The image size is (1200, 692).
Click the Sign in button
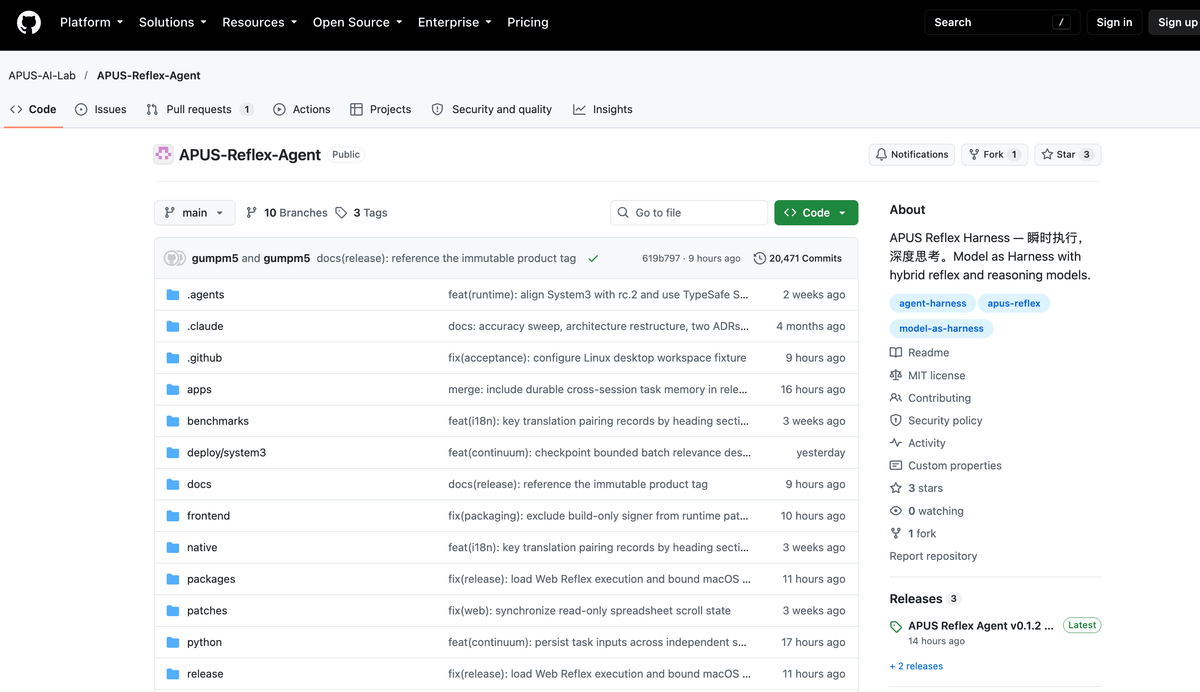click(1114, 22)
